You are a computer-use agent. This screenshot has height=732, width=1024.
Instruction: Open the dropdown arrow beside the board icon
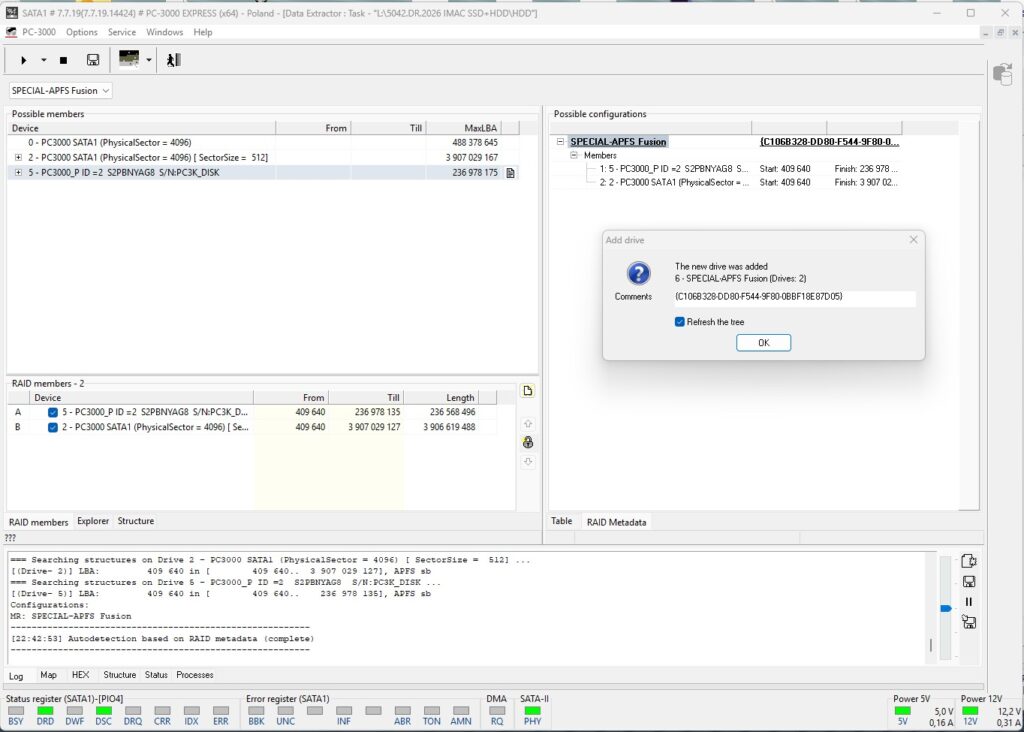pos(149,60)
